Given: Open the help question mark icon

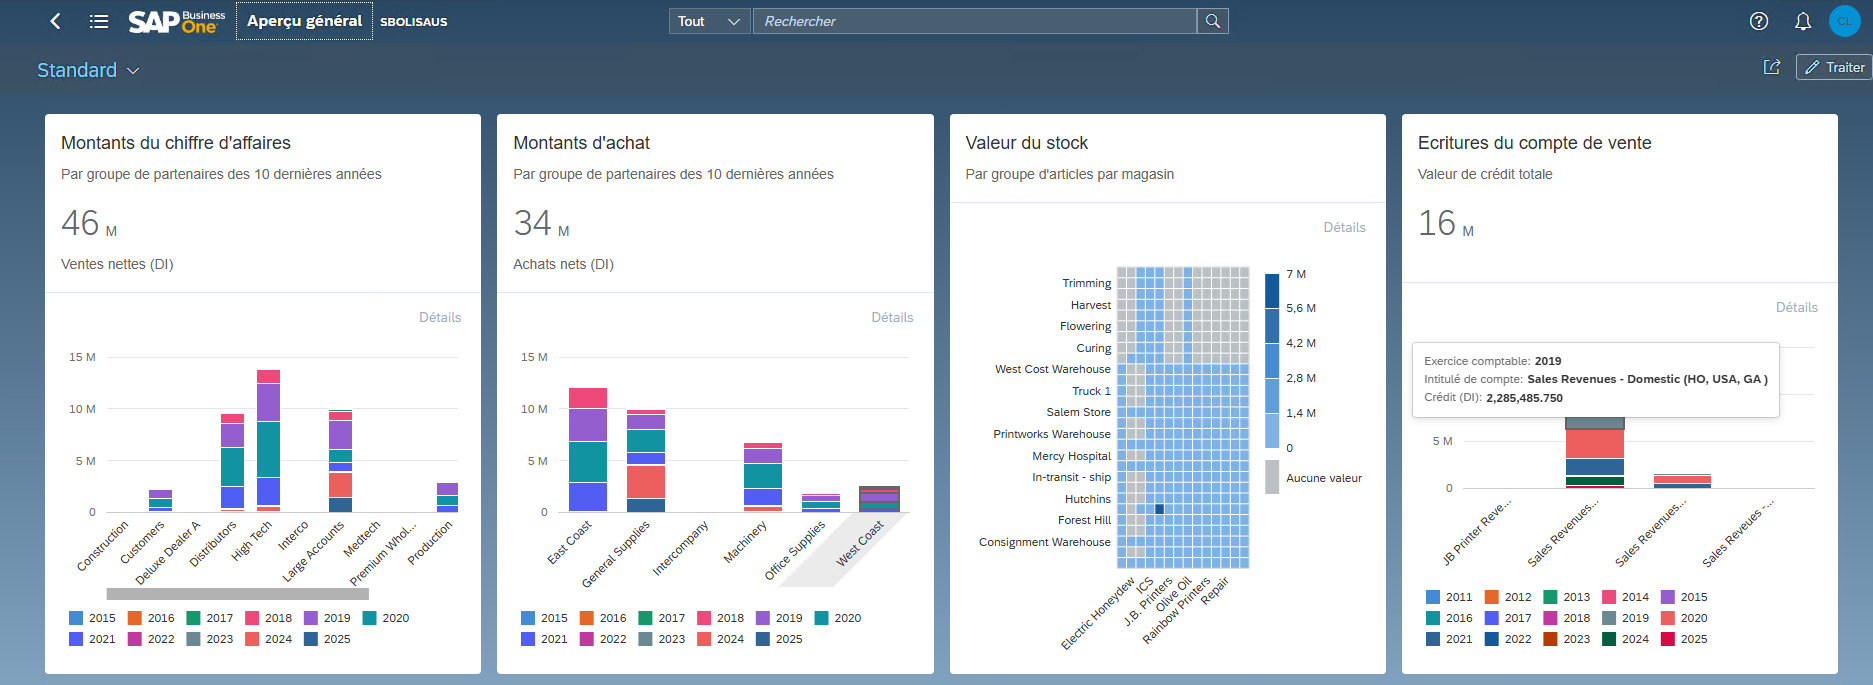Looking at the screenshot, I should [x=1759, y=21].
